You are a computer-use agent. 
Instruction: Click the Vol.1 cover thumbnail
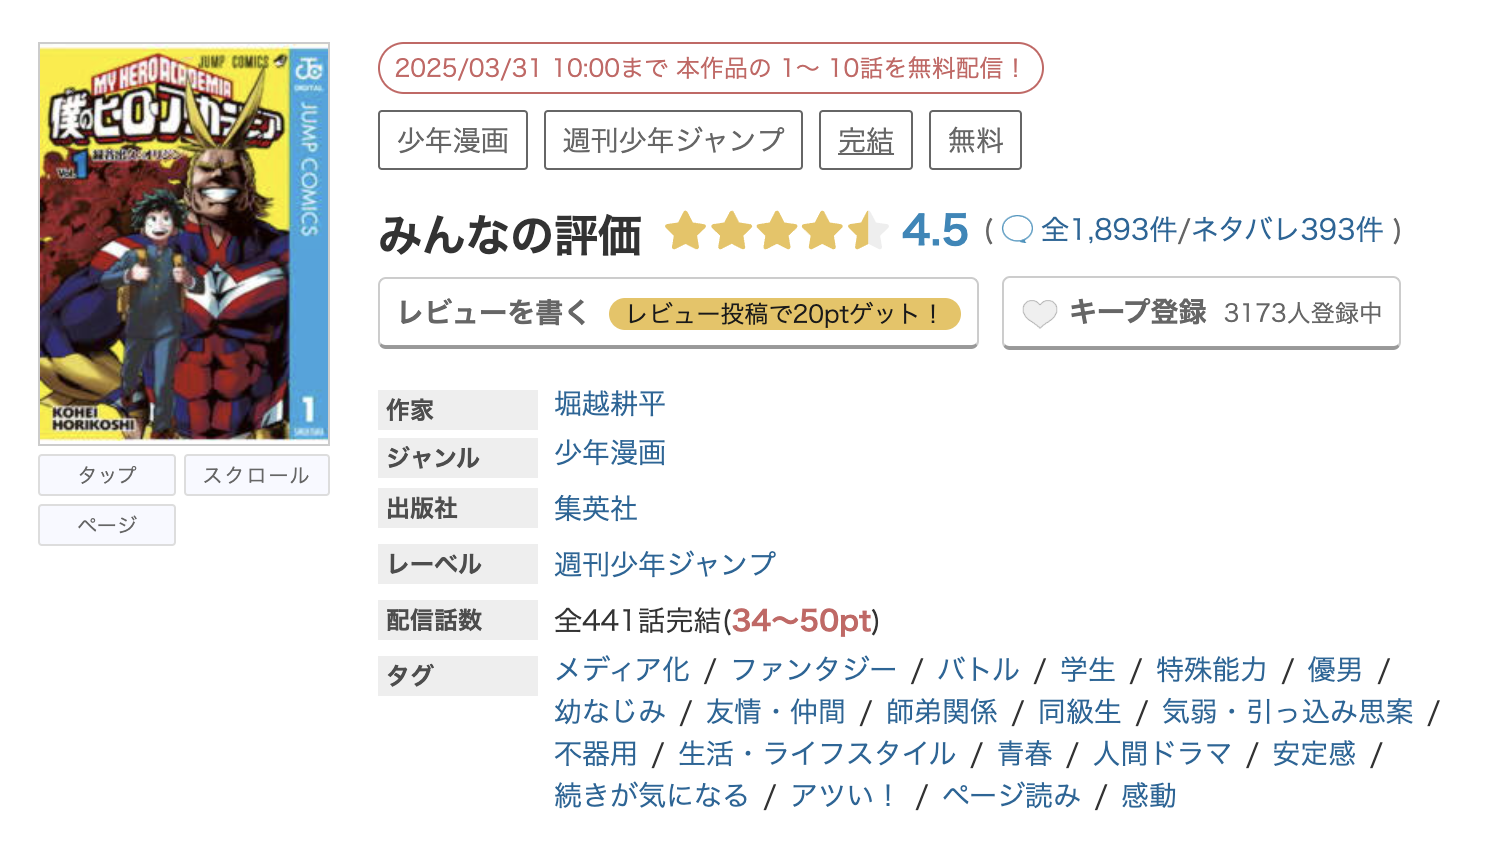pyautogui.click(x=183, y=241)
